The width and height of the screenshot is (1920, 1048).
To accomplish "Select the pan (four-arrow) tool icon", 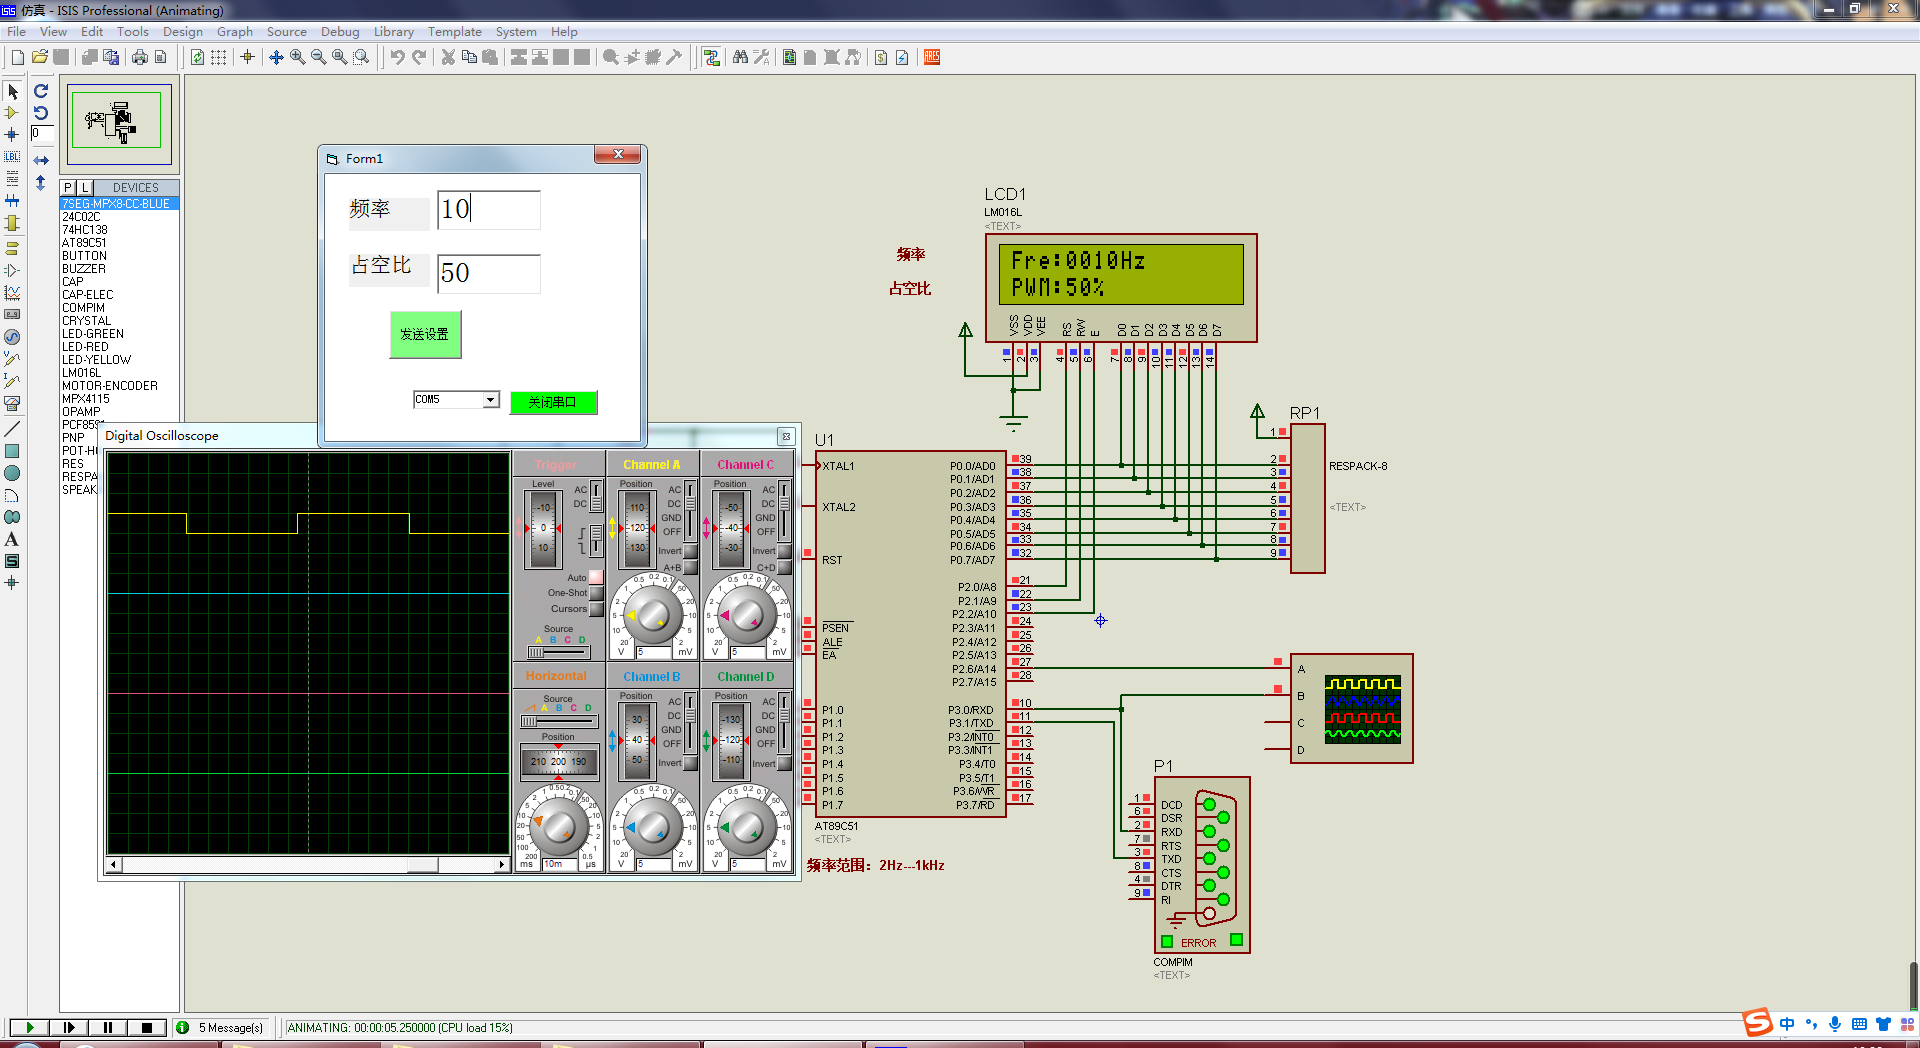I will tap(277, 57).
